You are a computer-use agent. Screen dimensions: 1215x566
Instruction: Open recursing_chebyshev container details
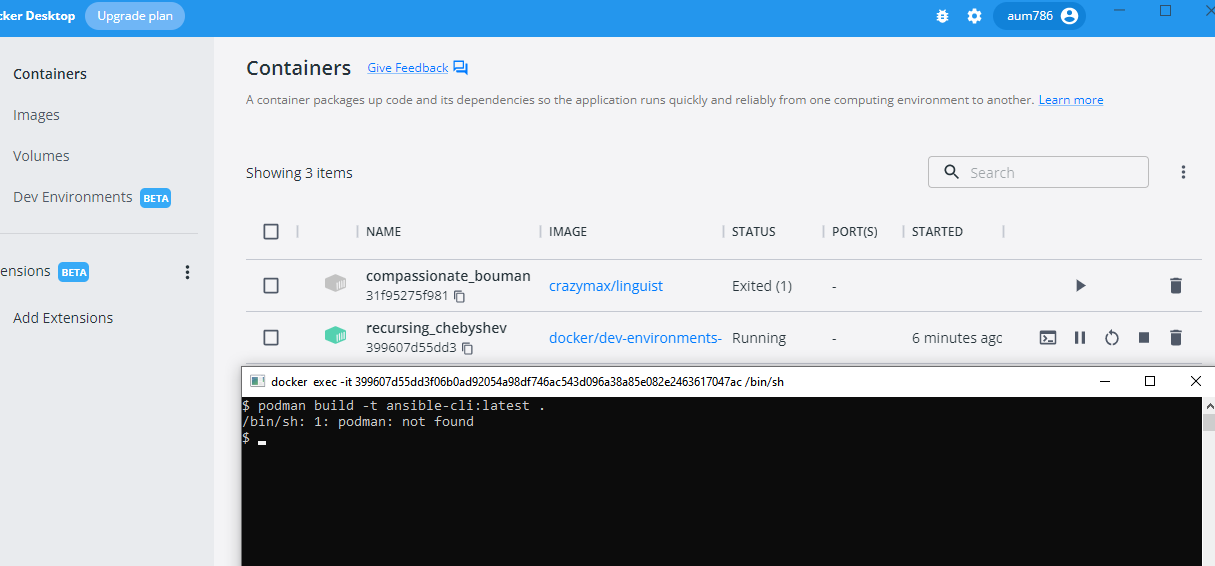pos(436,328)
